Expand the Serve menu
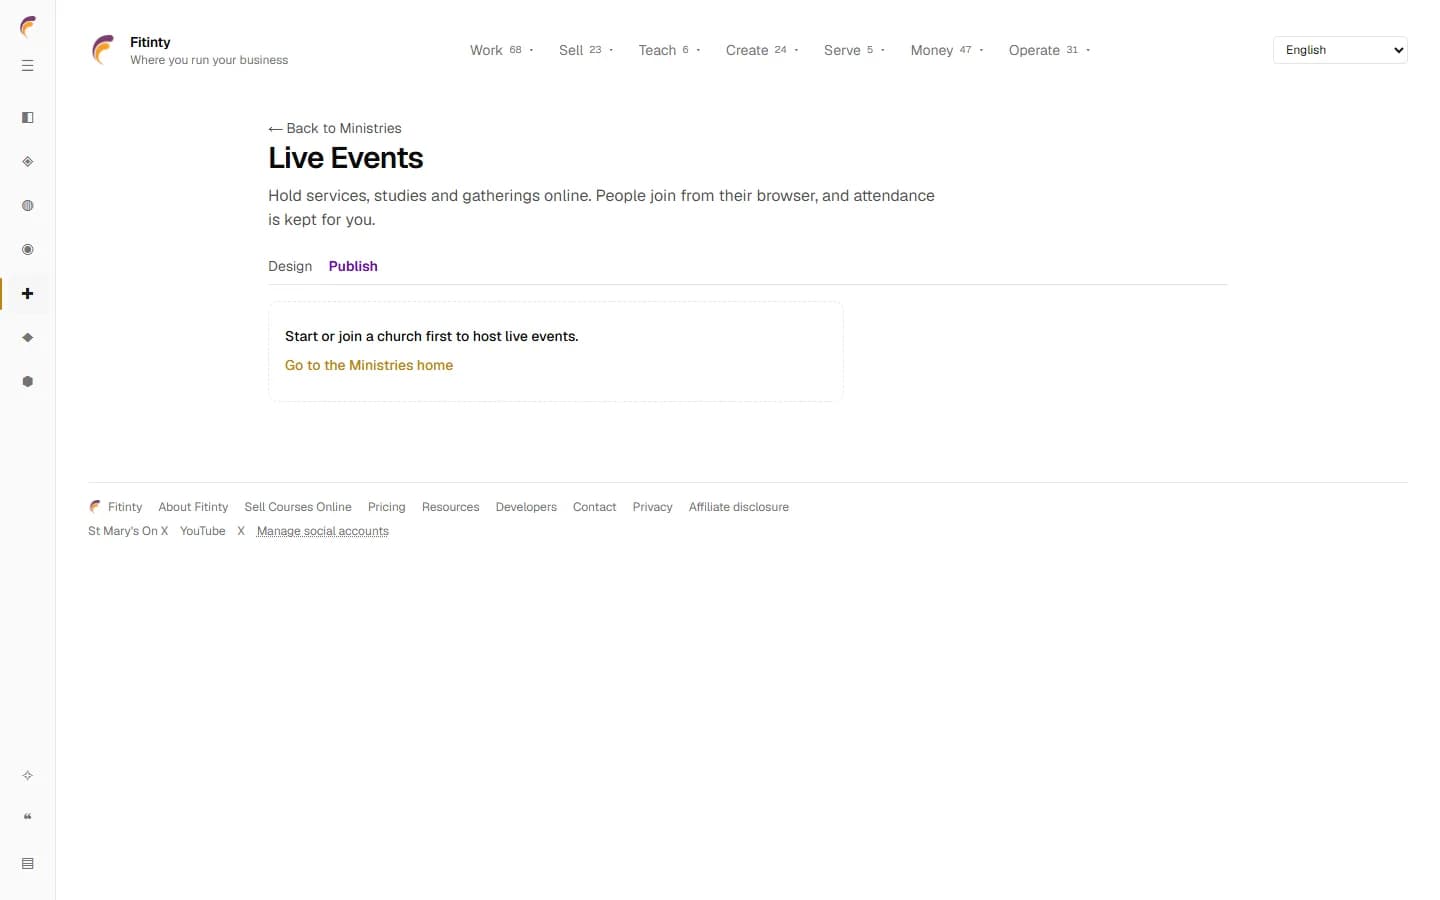Screen dimensions: 1440x900 [x=854, y=50]
